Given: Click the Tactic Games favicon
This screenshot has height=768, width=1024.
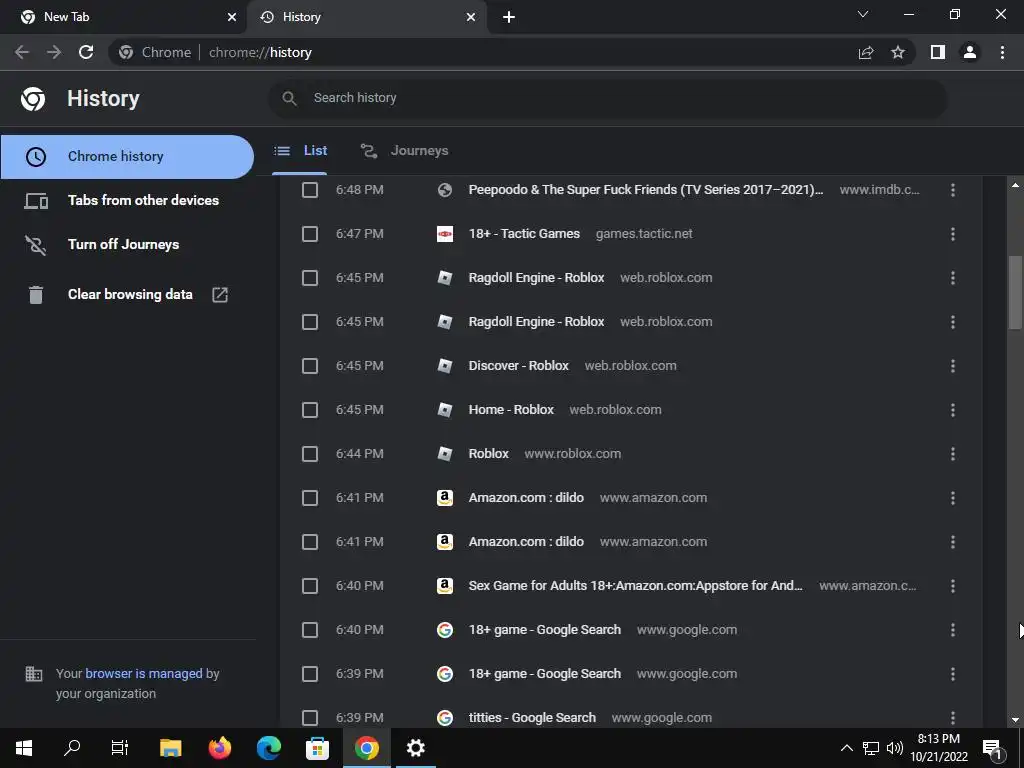Looking at the screenshot, I should [445, 234].
